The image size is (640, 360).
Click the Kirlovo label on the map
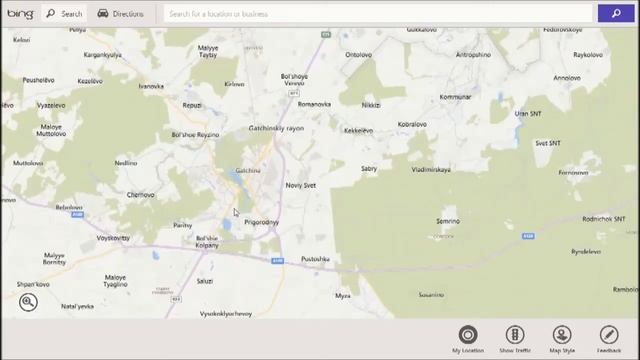coord(234,84)
